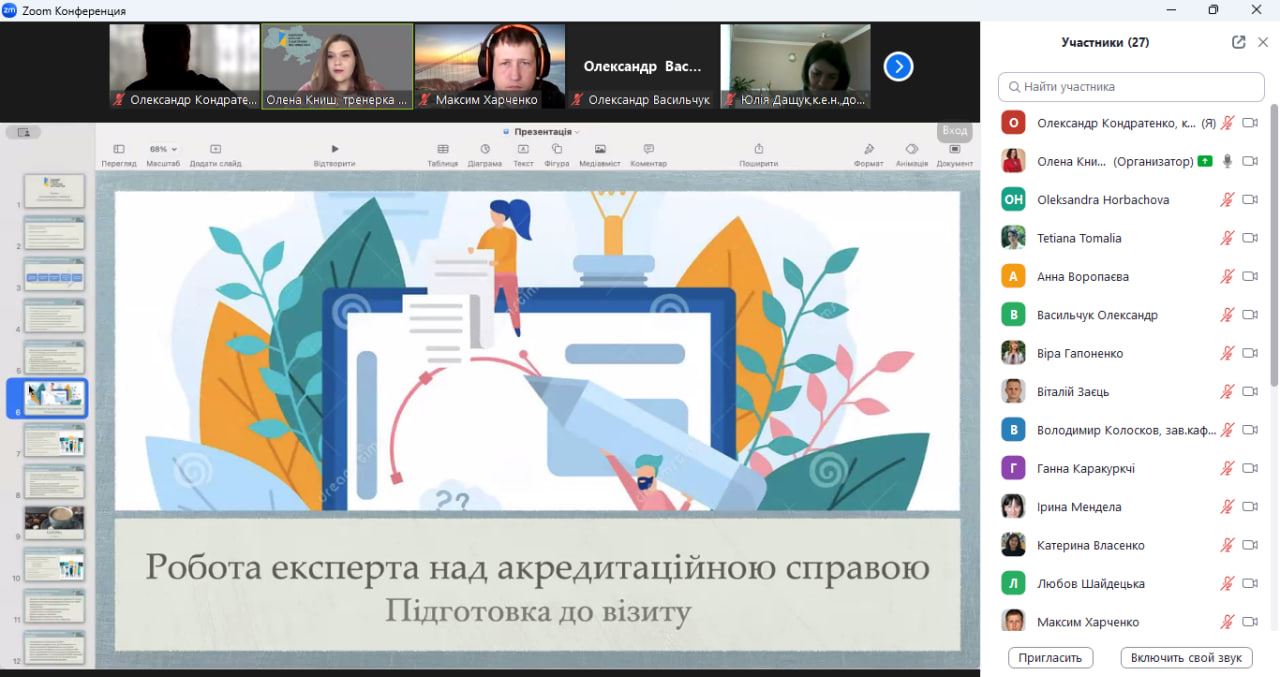Select slide 9 thumbnail with coffee cup

click(54, 521)
